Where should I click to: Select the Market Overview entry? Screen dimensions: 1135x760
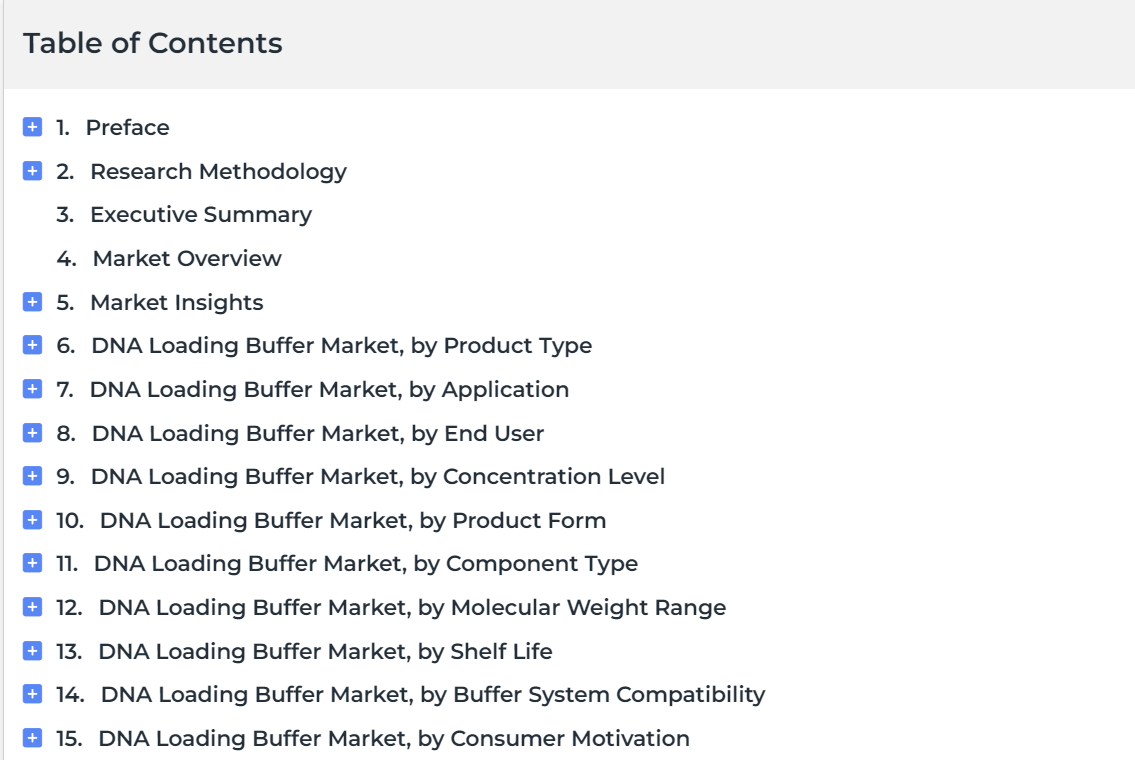tap(187, 258)
